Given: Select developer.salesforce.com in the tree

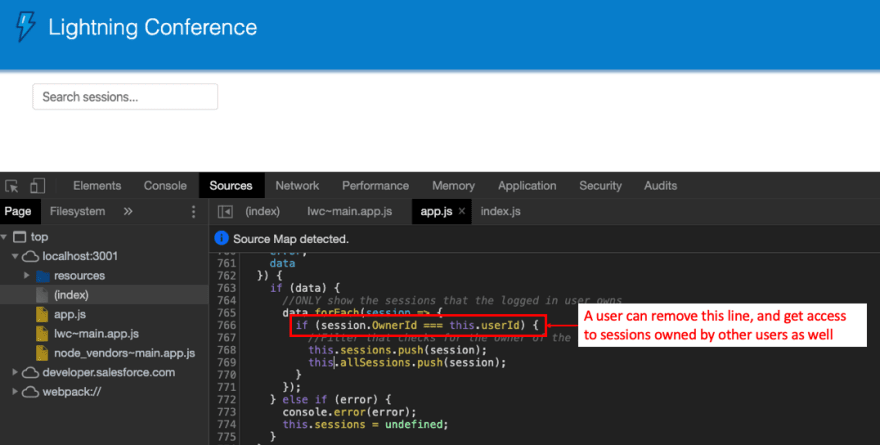Looking at the screenshot, I should 109,373.
